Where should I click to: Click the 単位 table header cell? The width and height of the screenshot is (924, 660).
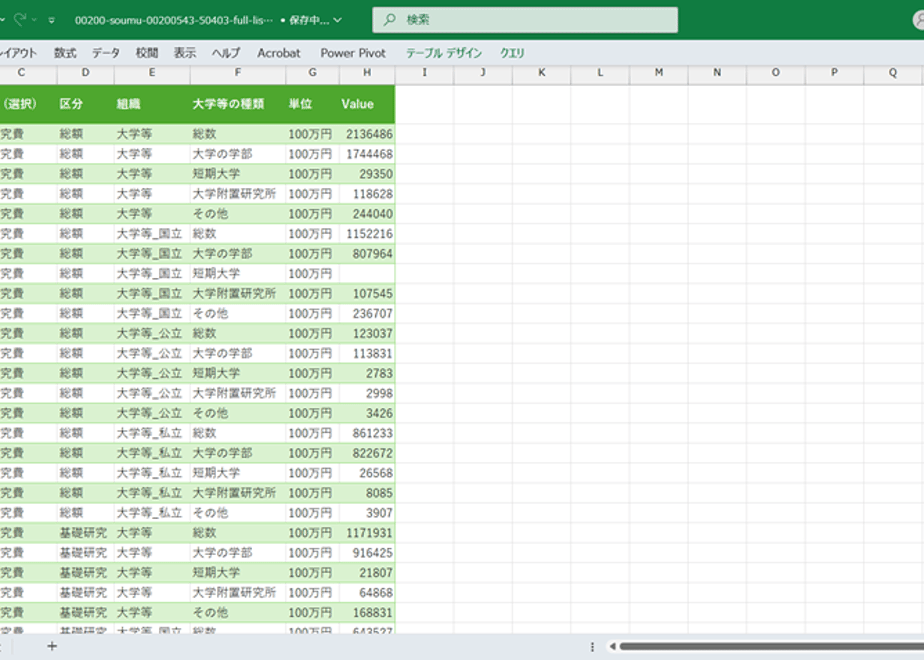[312, 104]
